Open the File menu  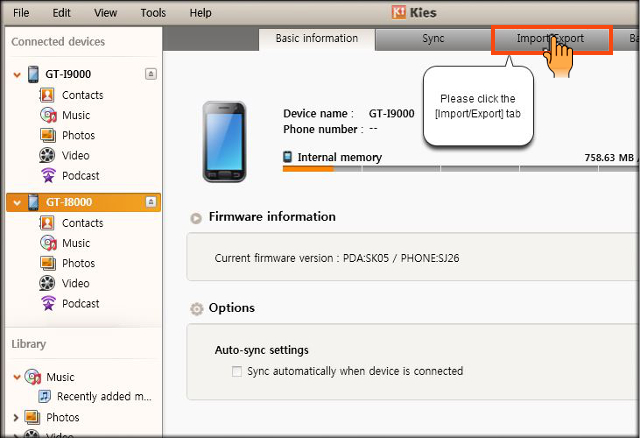21,13
